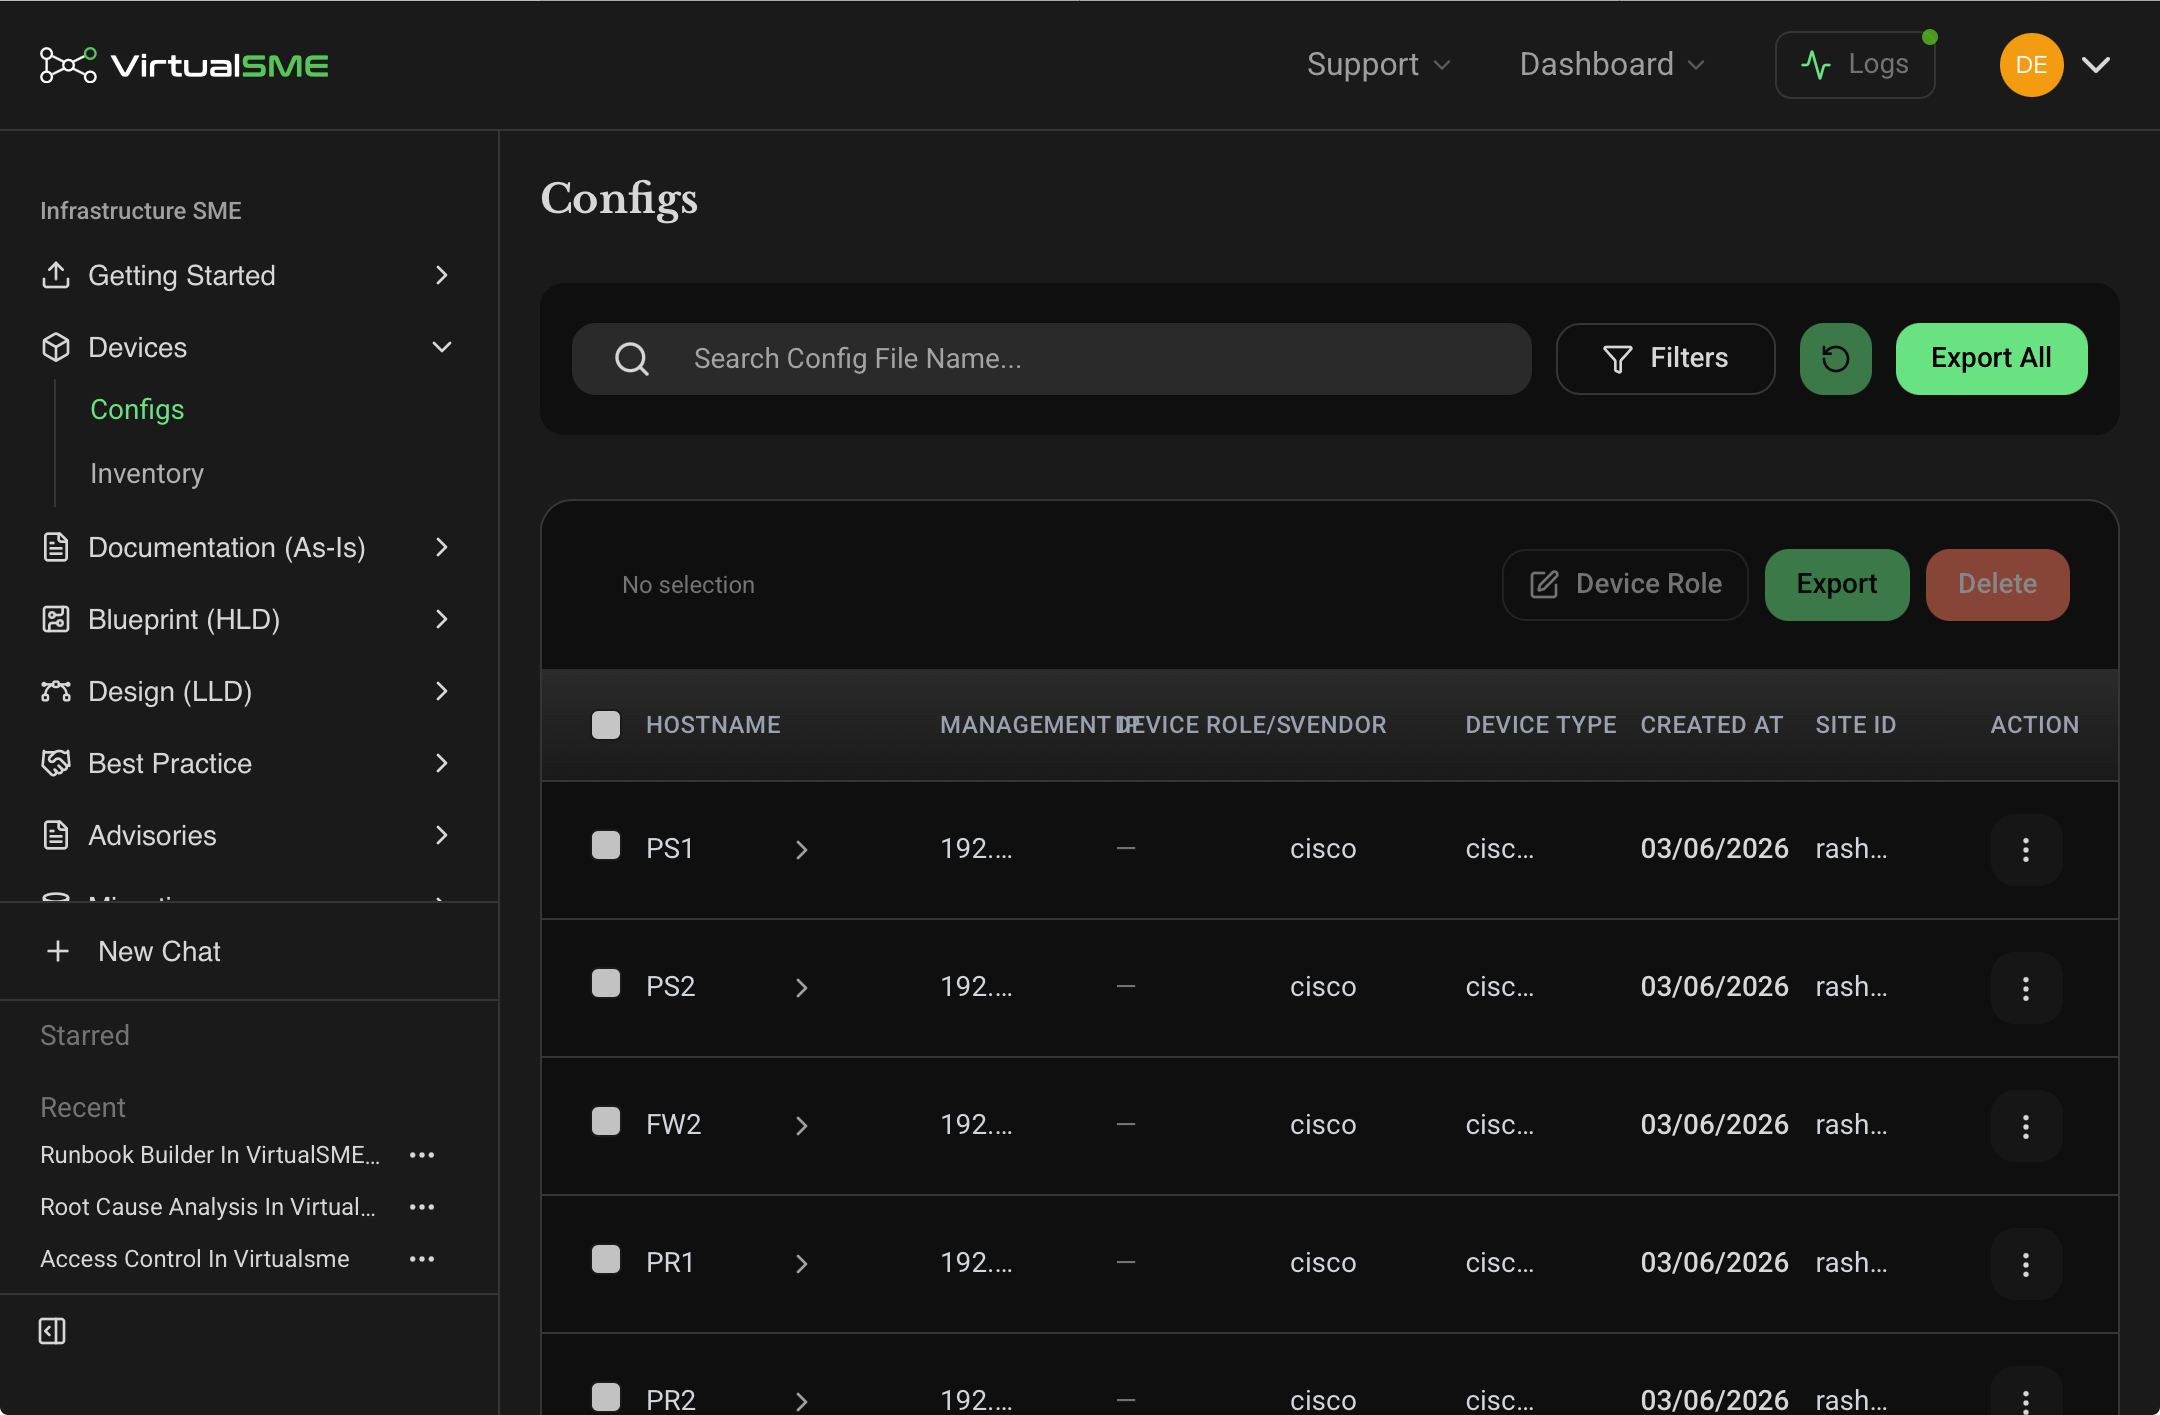Click the Logs activity pulse icon
The width and height of the screenshot is (2160, 1415).
[1815, 65]
